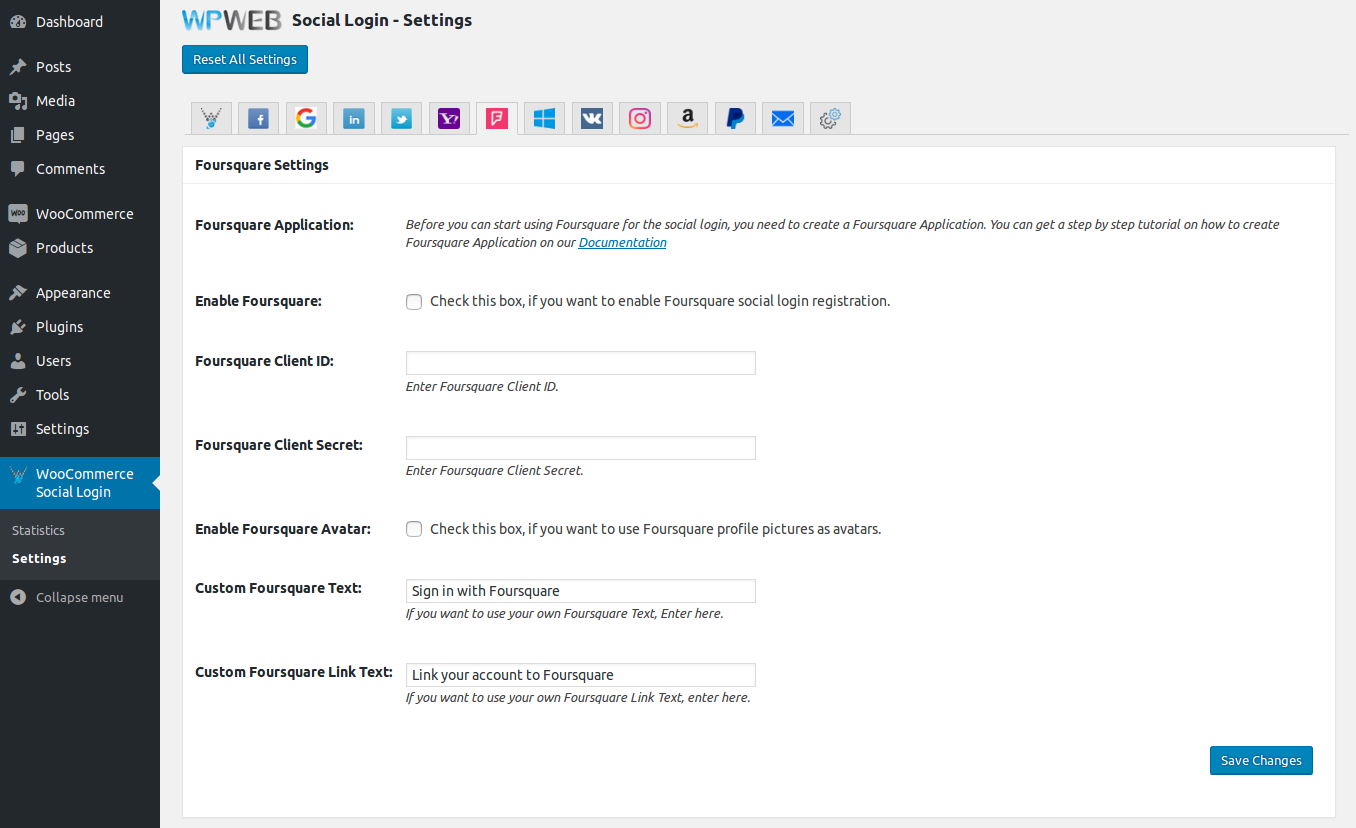Focus the Foursquare Client Secret field
Viewport: 1356px width, 828px height.
[580, 448]
